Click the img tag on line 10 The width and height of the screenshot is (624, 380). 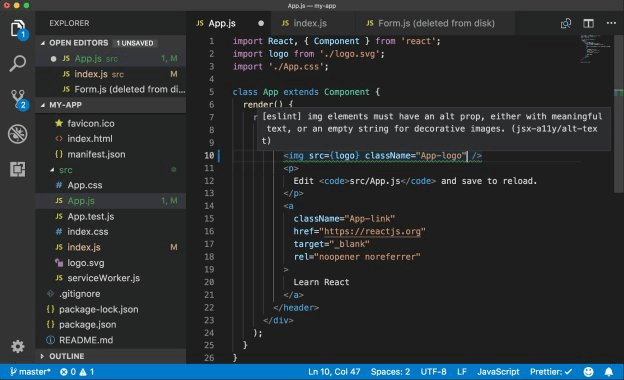382,156
